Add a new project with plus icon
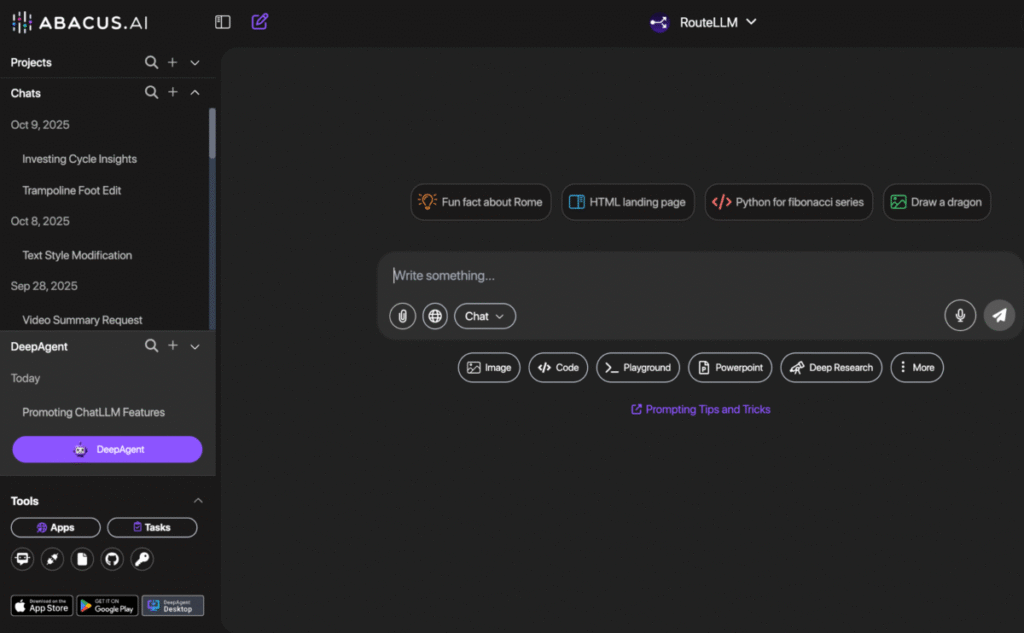This screenshot has width=1024, height=633. tap(172, 62)
